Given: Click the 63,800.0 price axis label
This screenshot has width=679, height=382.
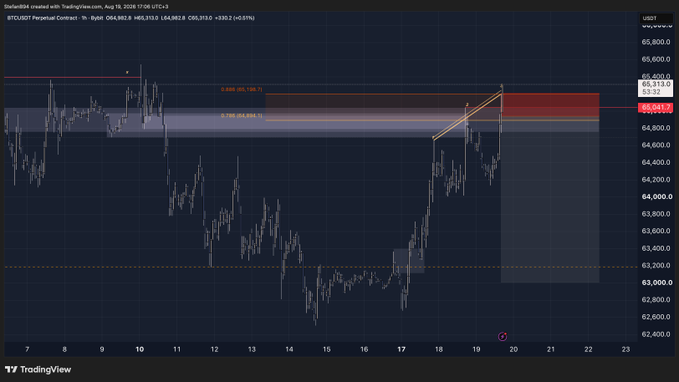Looking at the screenshot, I should 656,214.
